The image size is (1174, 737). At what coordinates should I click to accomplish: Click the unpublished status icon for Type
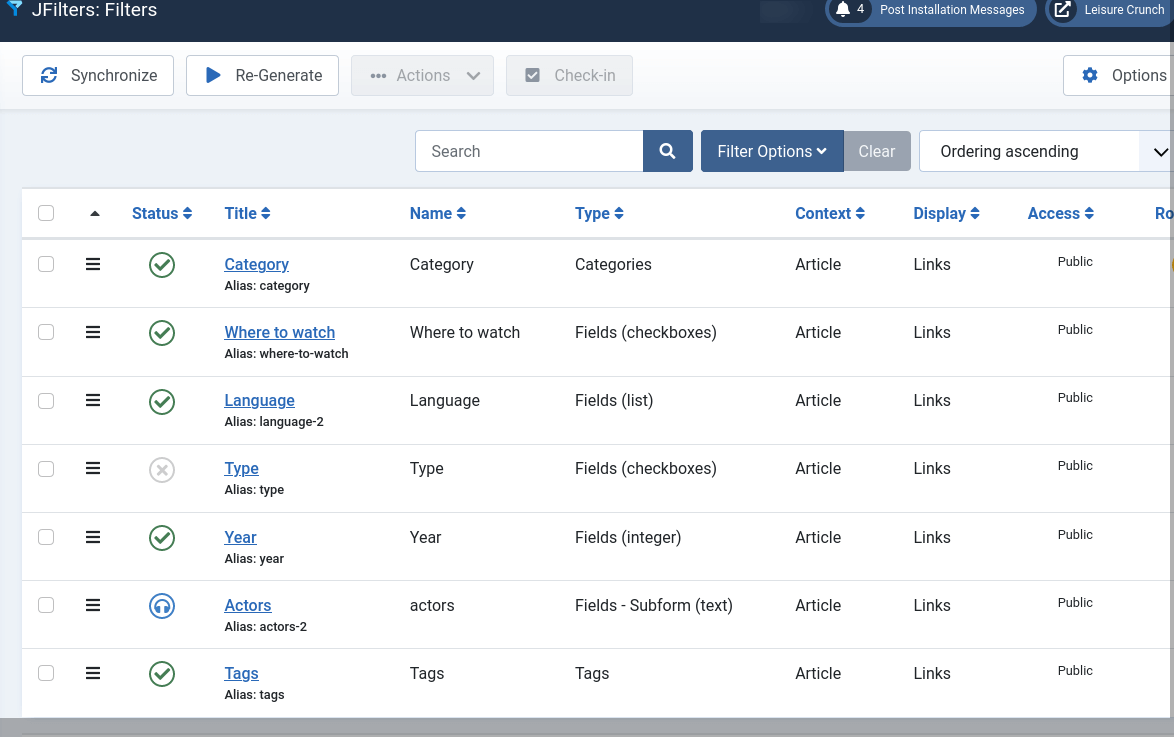click(x=162, y=470)
